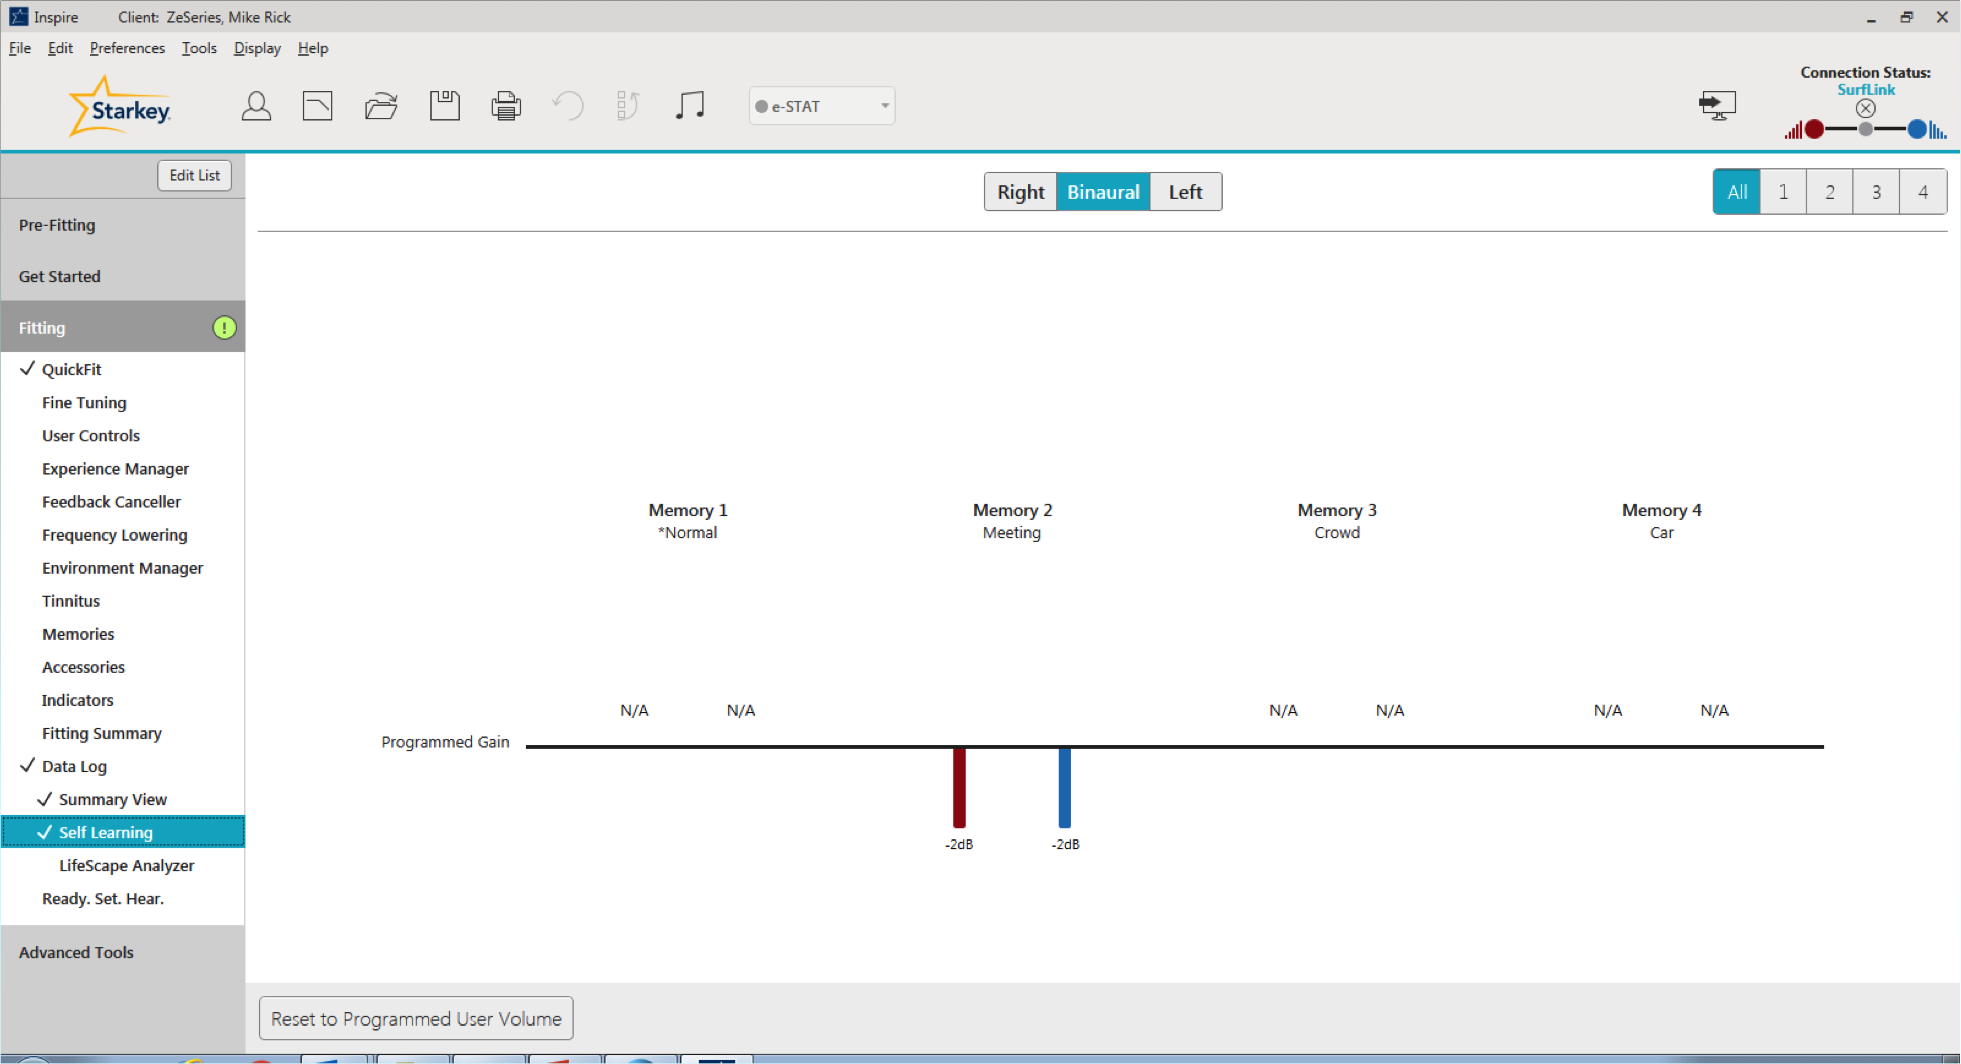Image resolution: width=1961 pixels, height=1064 pixels.
Task: Collapse the Fitting section header
Action: [x=123, y=327]
